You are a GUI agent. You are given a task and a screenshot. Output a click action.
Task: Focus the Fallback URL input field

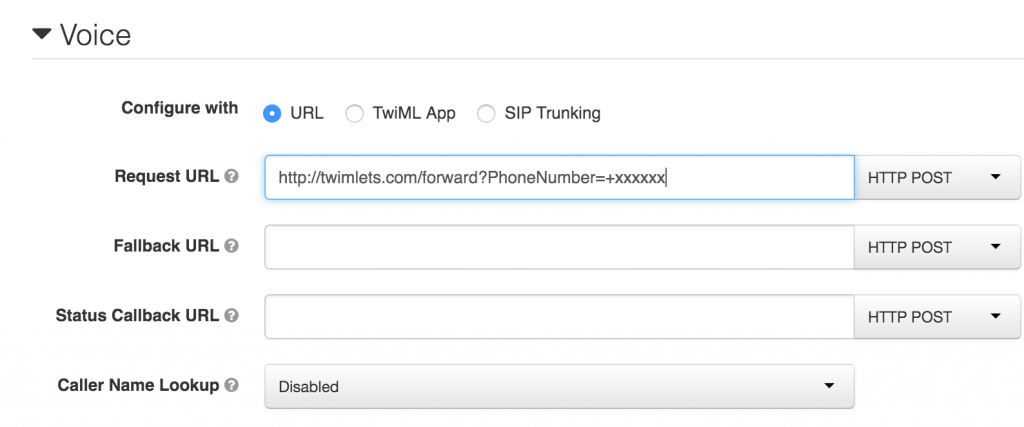[559, 247]
